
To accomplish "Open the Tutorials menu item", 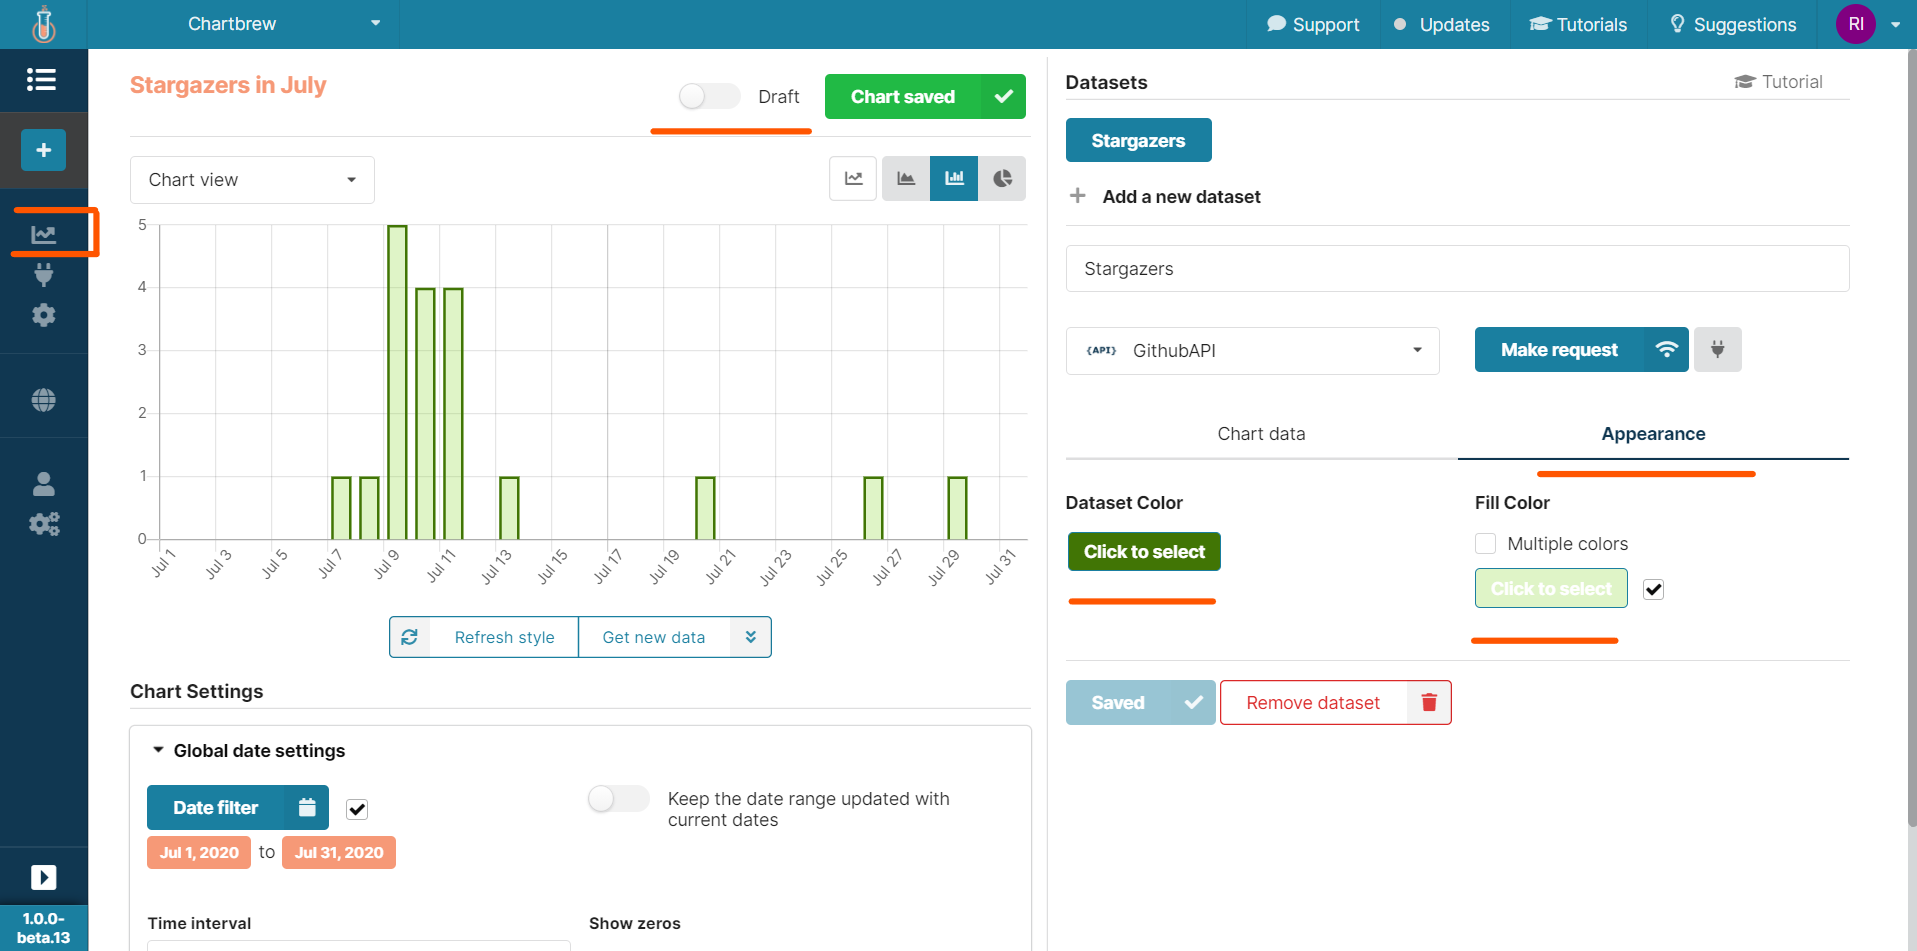I will click(x=1578, y=25).
